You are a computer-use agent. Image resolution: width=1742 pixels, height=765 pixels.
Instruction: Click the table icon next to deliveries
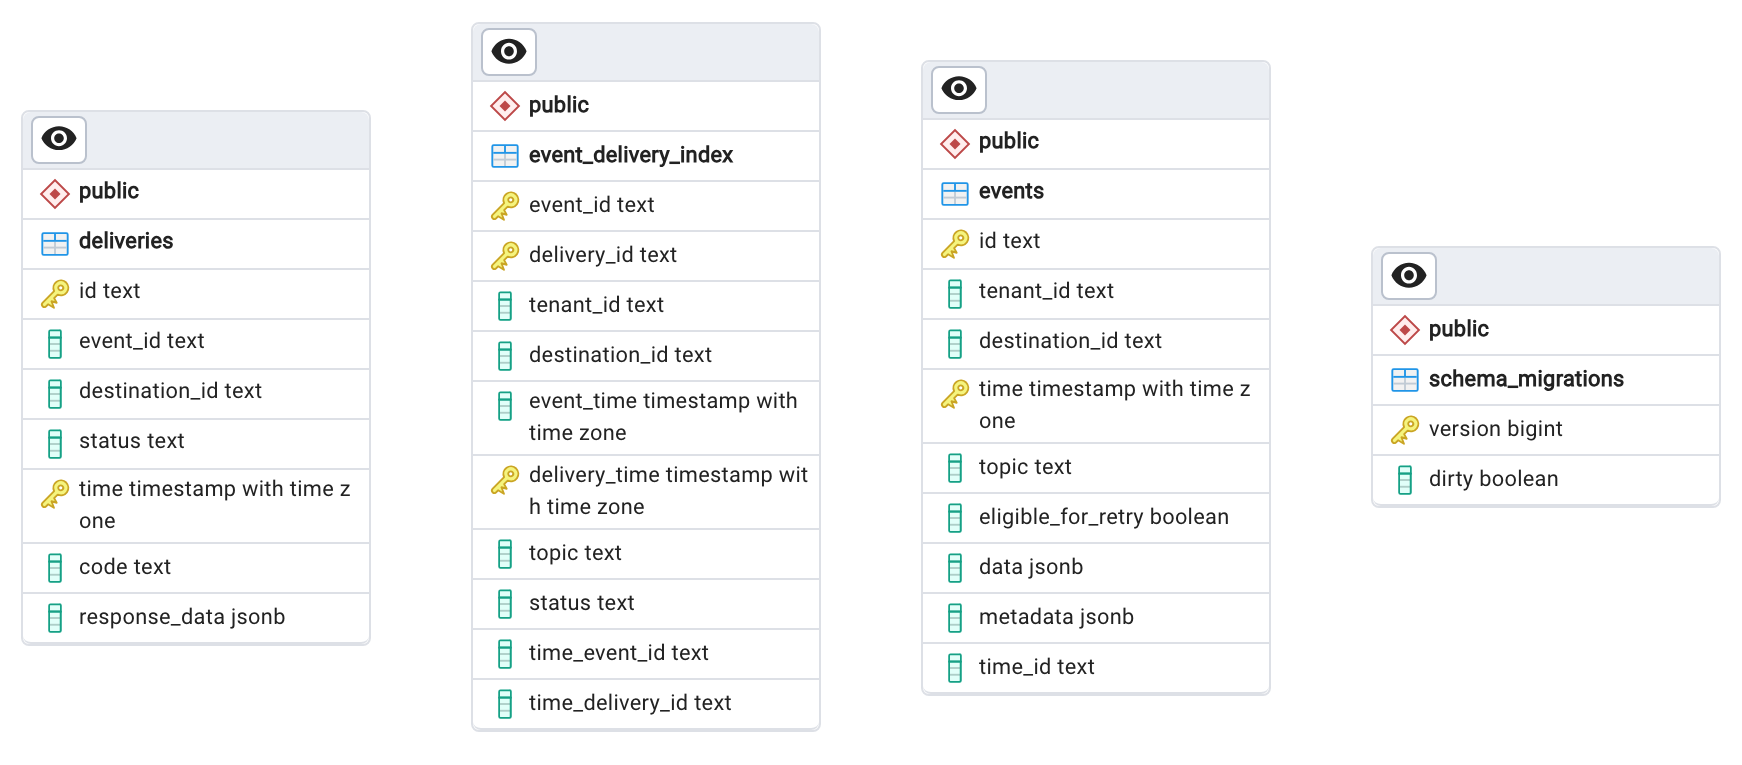55,242
